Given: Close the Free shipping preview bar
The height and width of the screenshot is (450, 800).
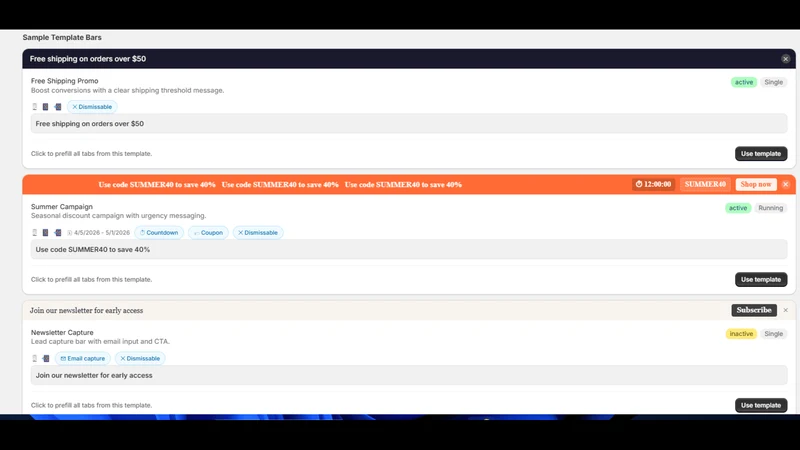Looking at the screenshot, I should click(785, 59).
